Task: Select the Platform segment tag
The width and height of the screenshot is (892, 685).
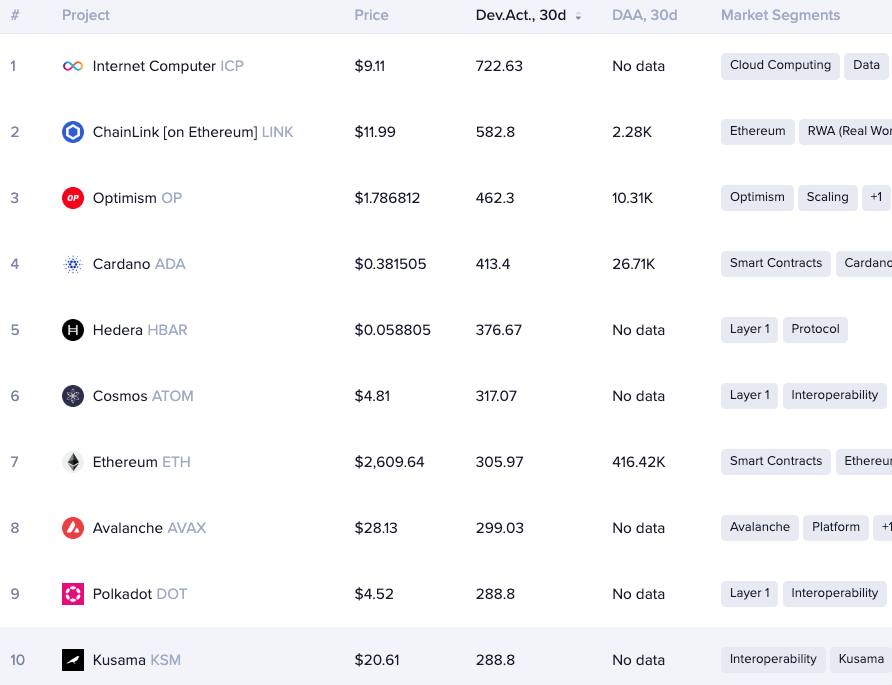Action: (836, 528)
